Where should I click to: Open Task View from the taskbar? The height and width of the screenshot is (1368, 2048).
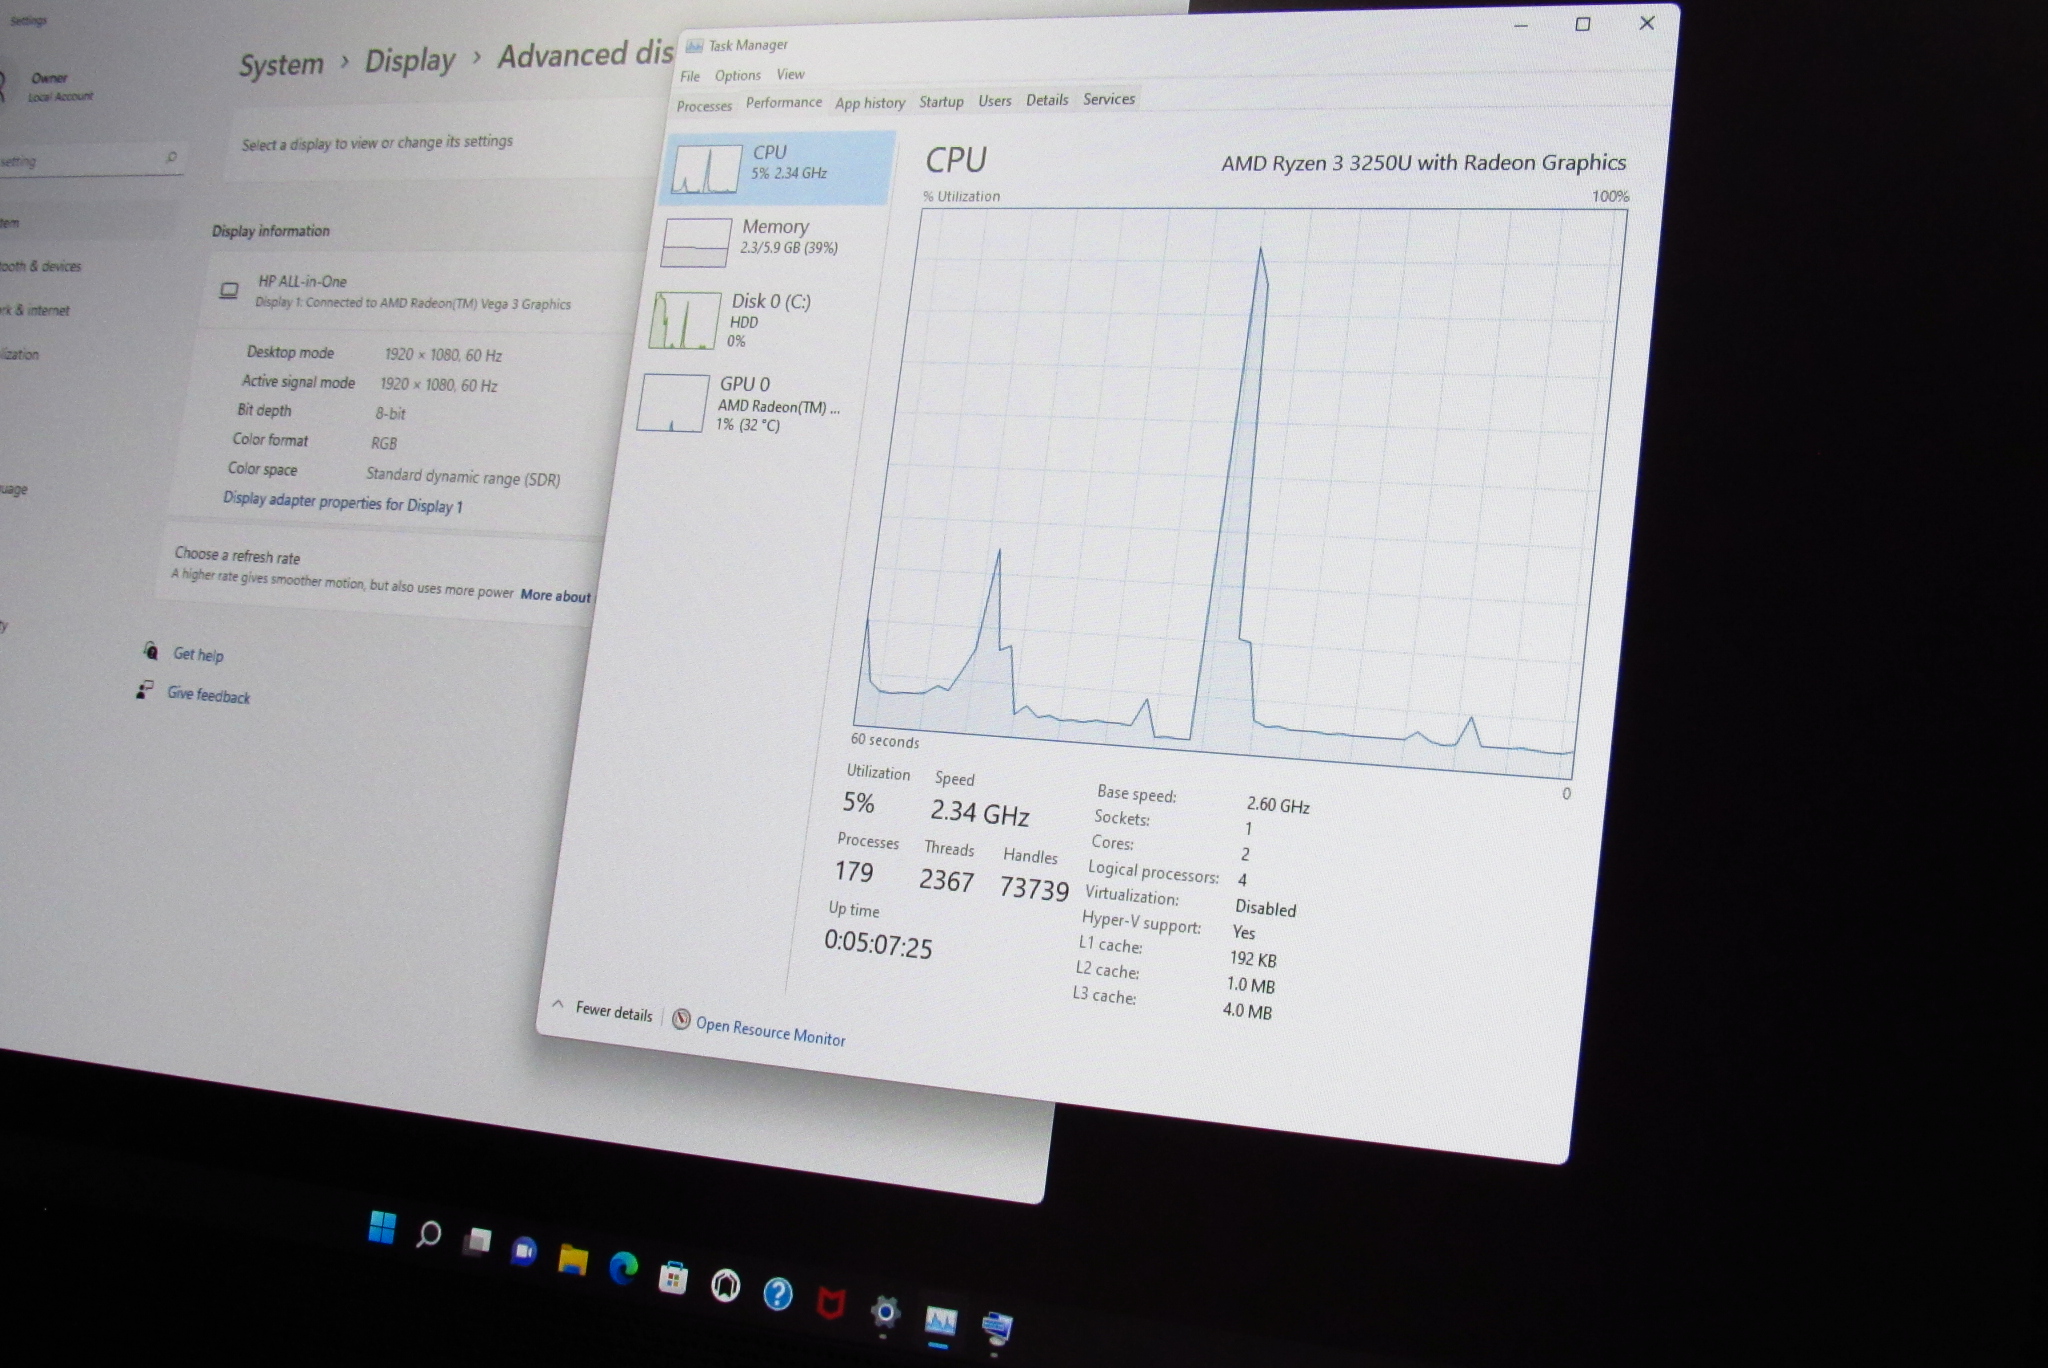pos(477,1241)
